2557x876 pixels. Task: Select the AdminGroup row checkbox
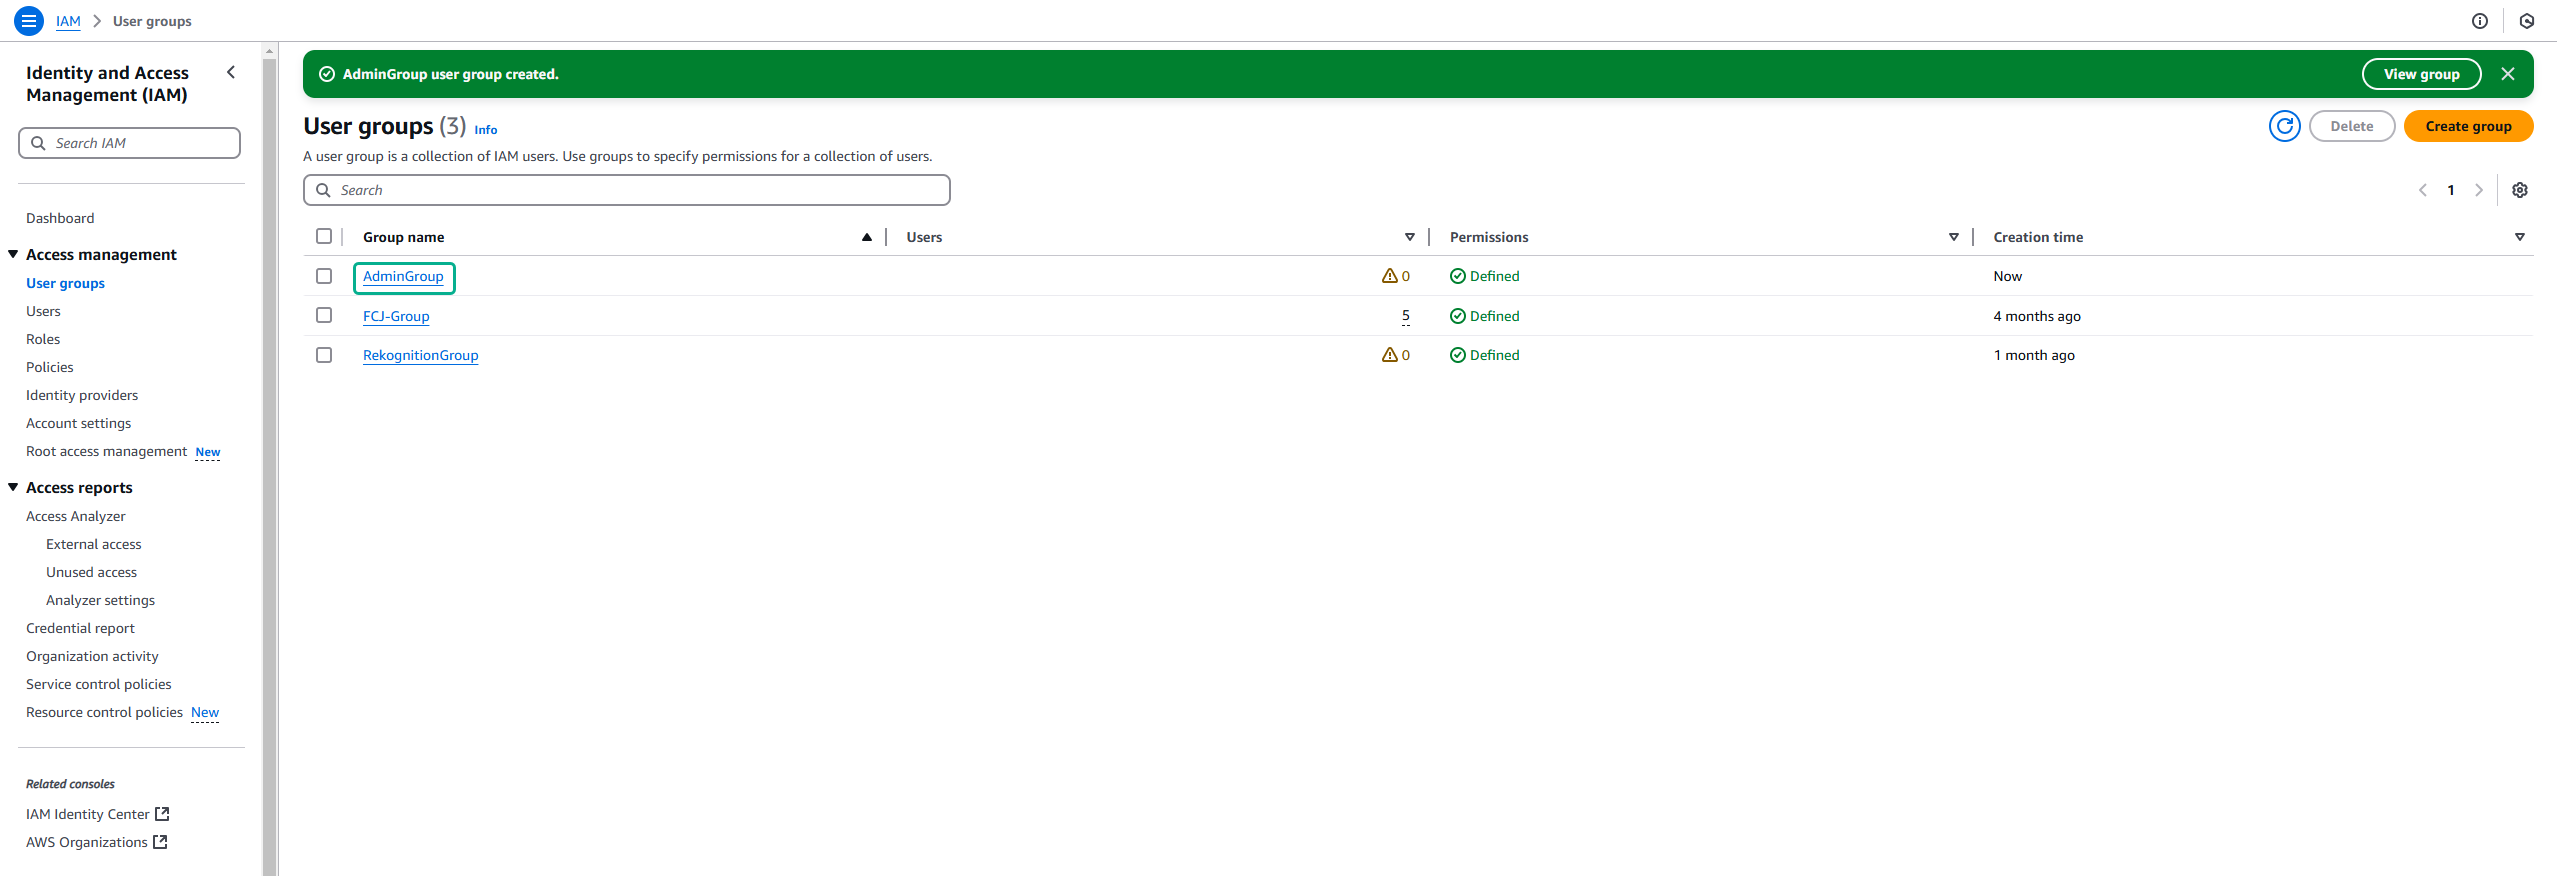point(324,276)
